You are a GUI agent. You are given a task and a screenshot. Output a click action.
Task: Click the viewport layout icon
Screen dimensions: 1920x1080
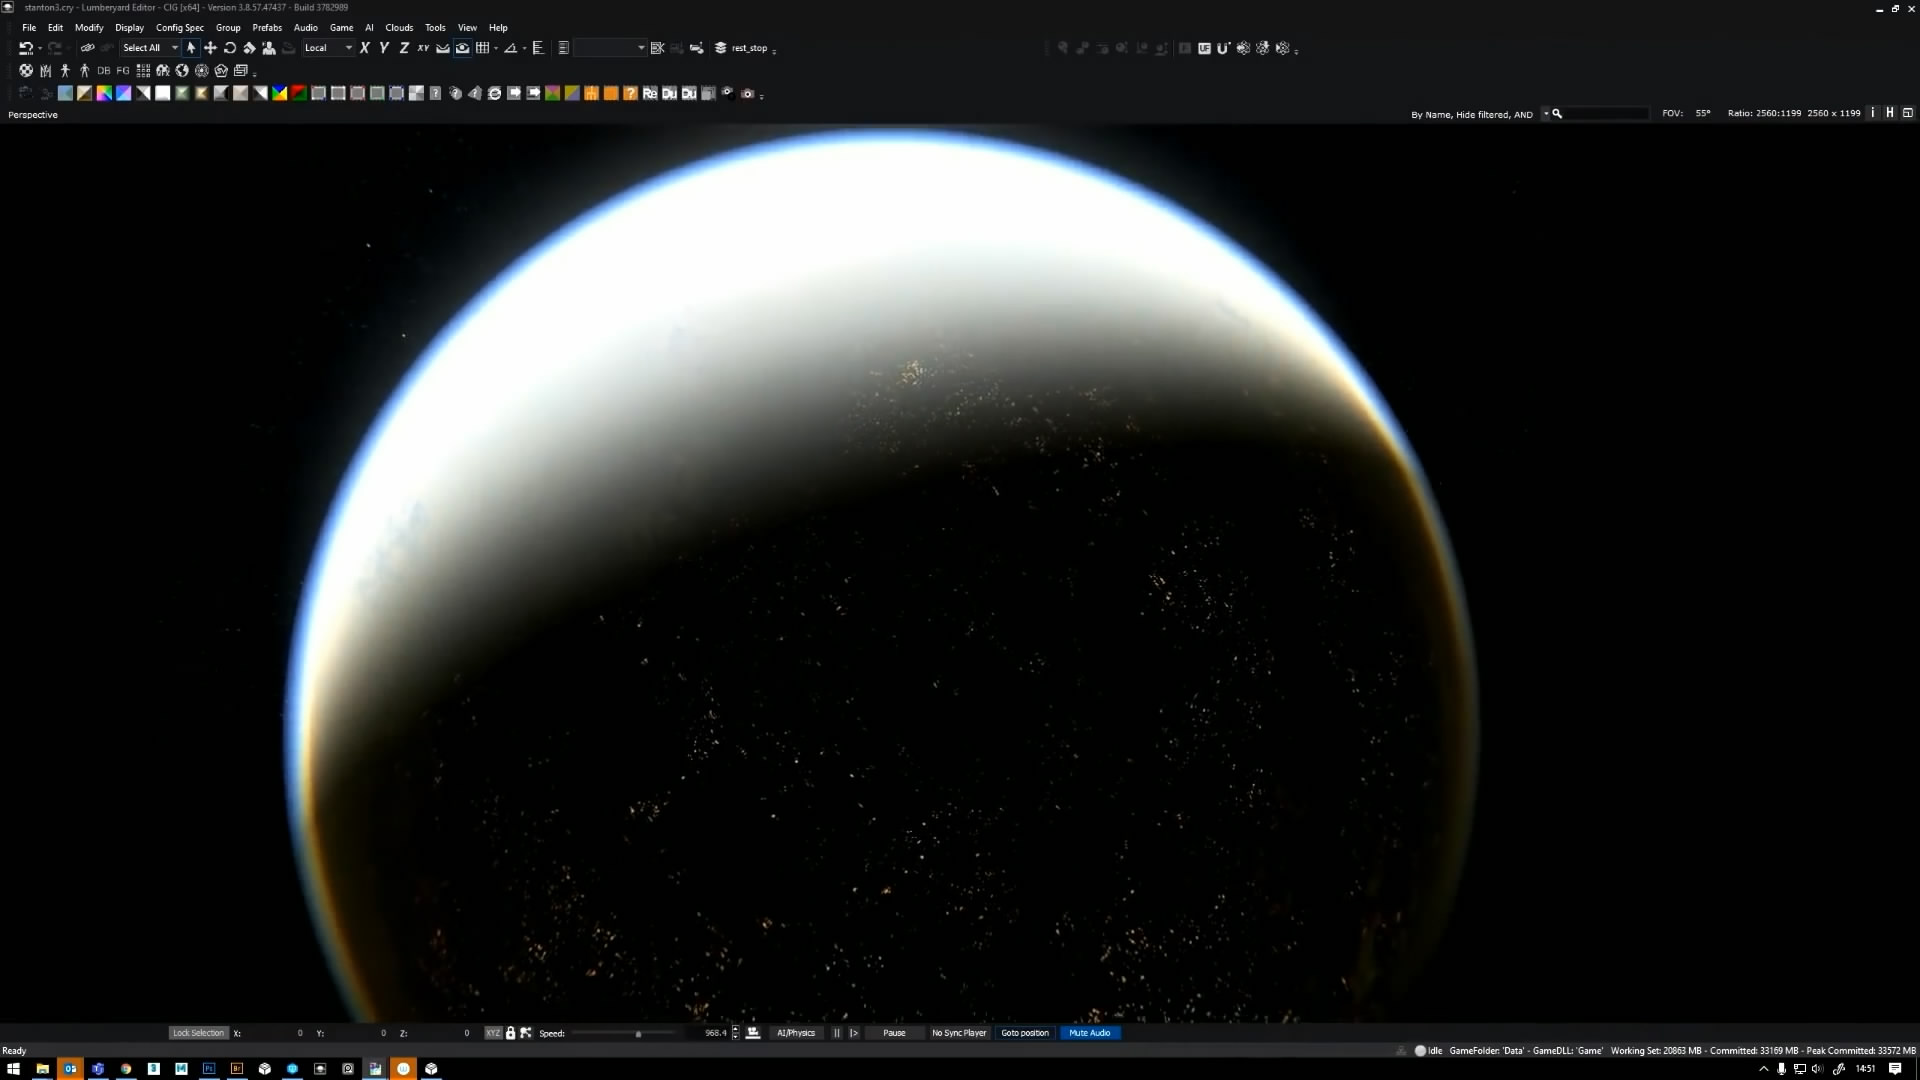pyautogui.click(x=1907, y=113)
